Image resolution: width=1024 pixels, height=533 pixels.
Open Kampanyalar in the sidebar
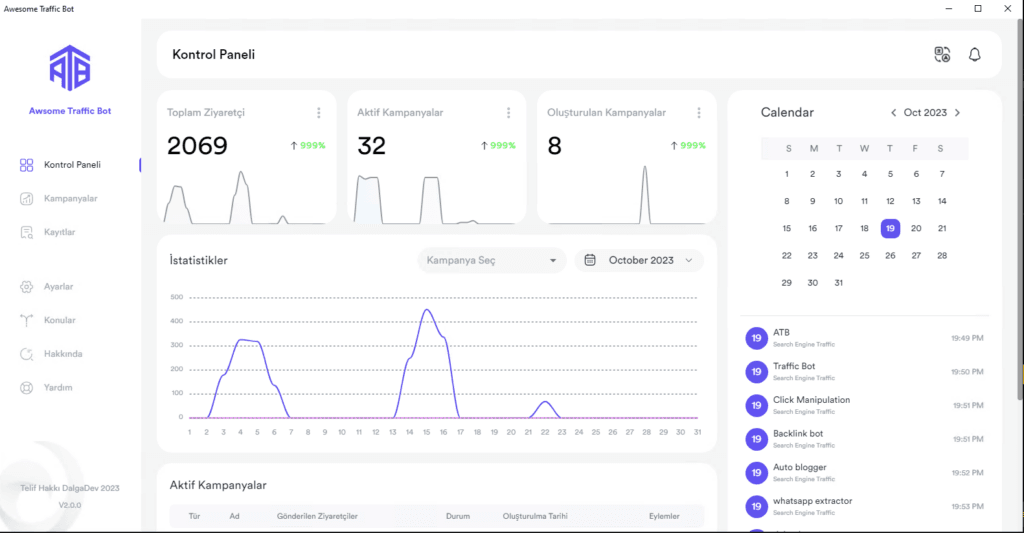[69, 199]
